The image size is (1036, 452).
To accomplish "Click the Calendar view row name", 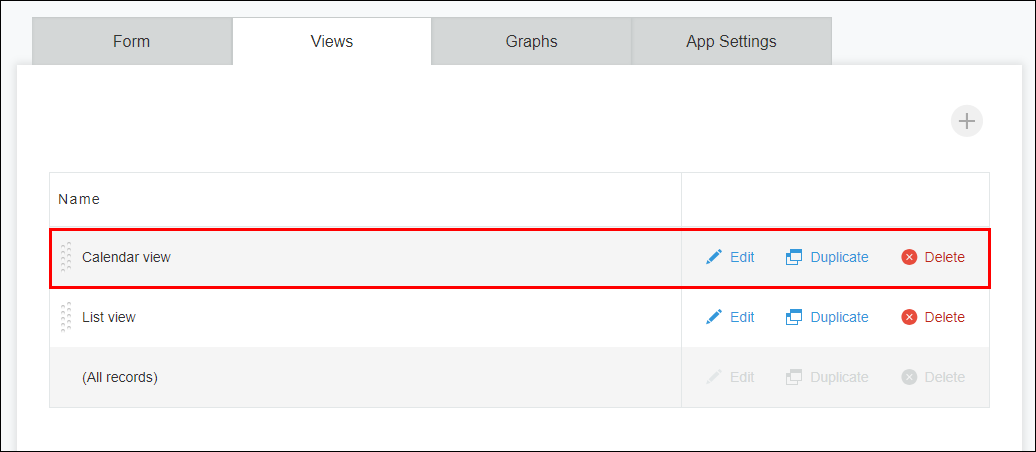I will click(x=126, y=257).
